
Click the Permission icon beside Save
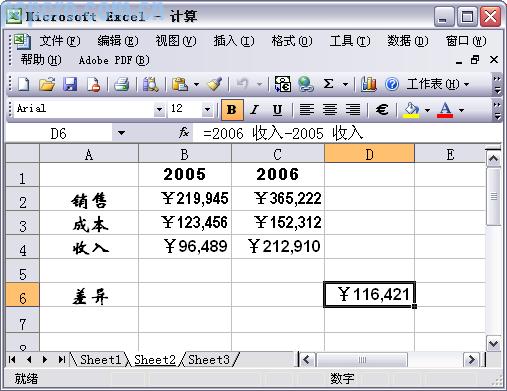(94, 84)
